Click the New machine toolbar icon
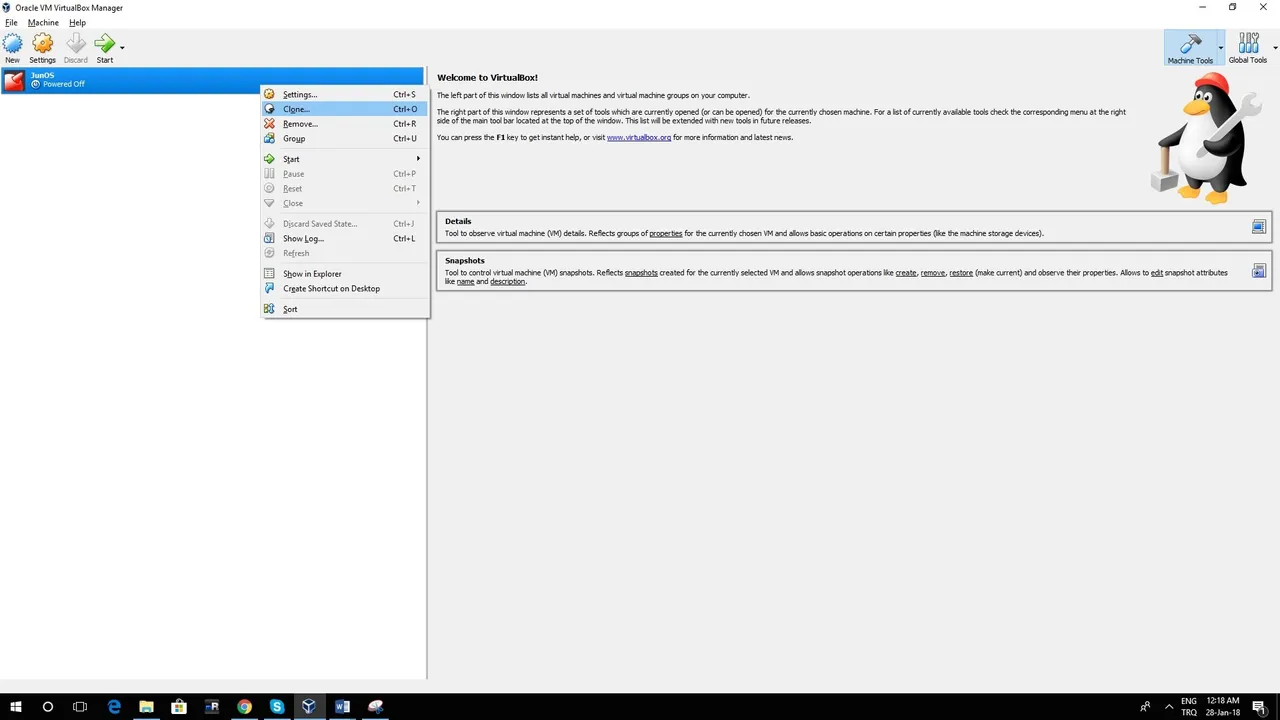 pos(12,47)
